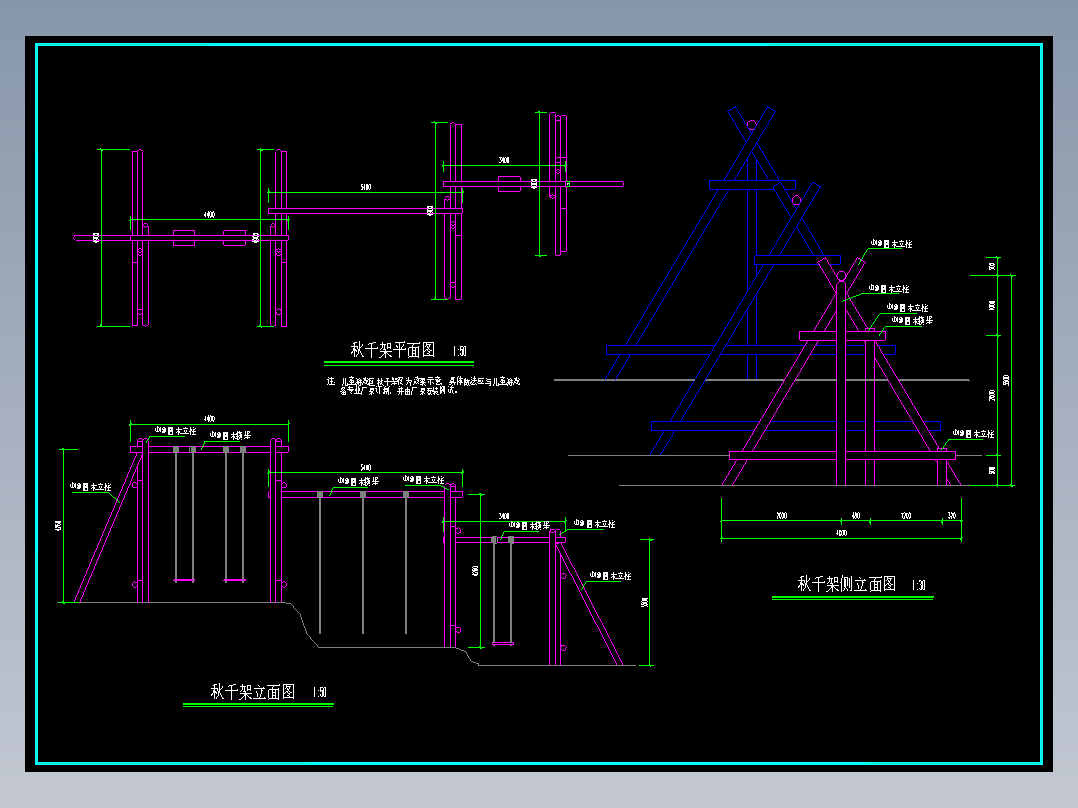Click the scale label next to 秋千架立面图
The height and width of the screenshot is (808, 1078).
(x=319, y=692)
